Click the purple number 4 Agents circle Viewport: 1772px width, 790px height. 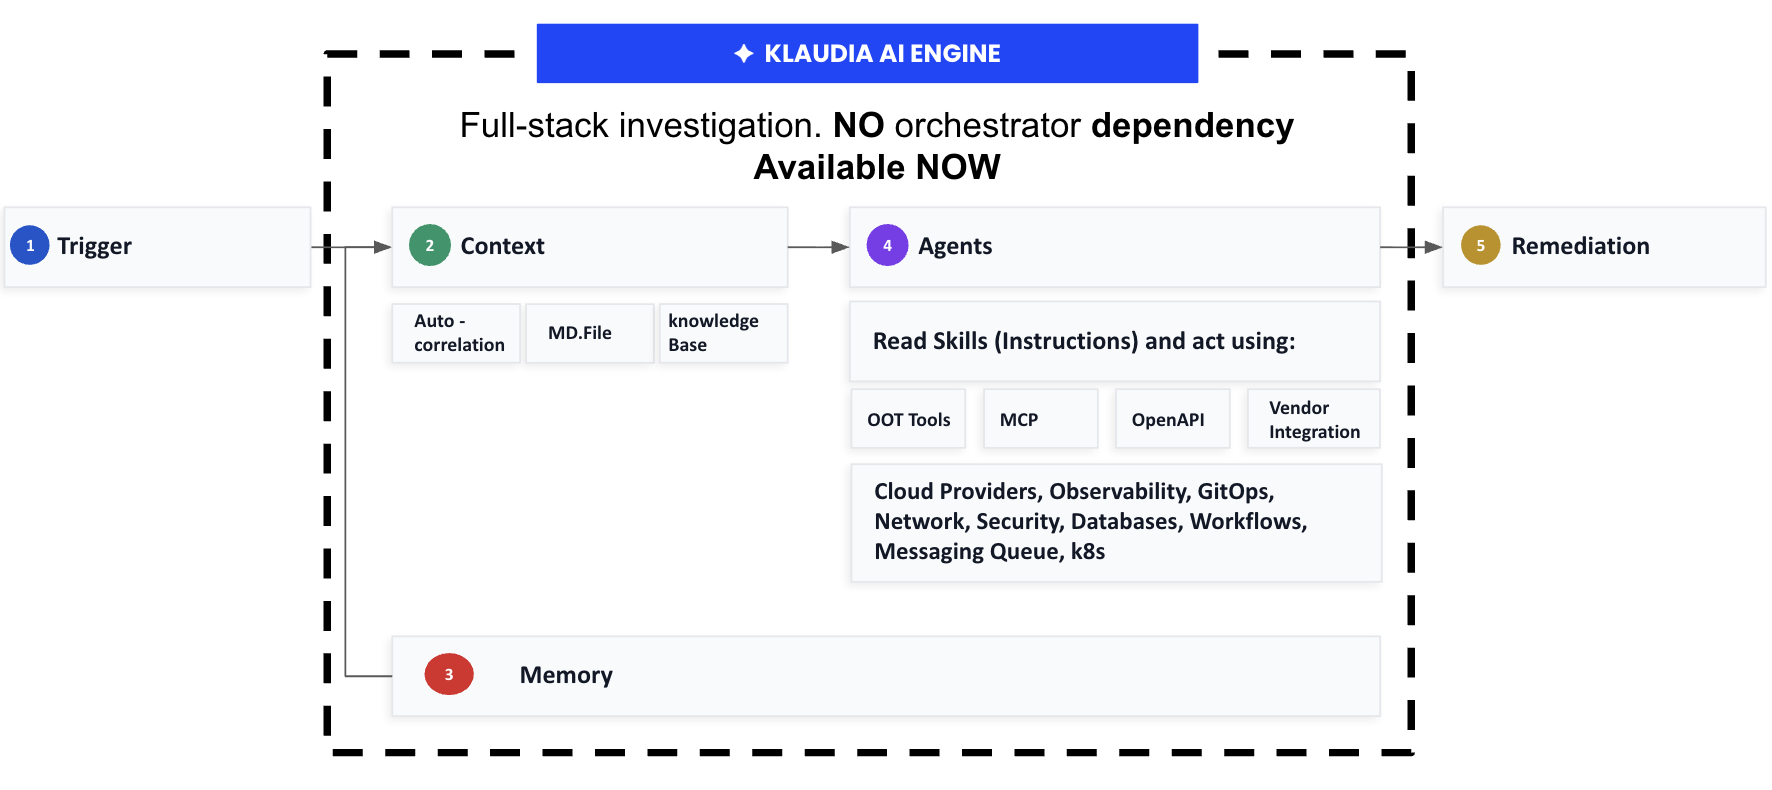887,245
